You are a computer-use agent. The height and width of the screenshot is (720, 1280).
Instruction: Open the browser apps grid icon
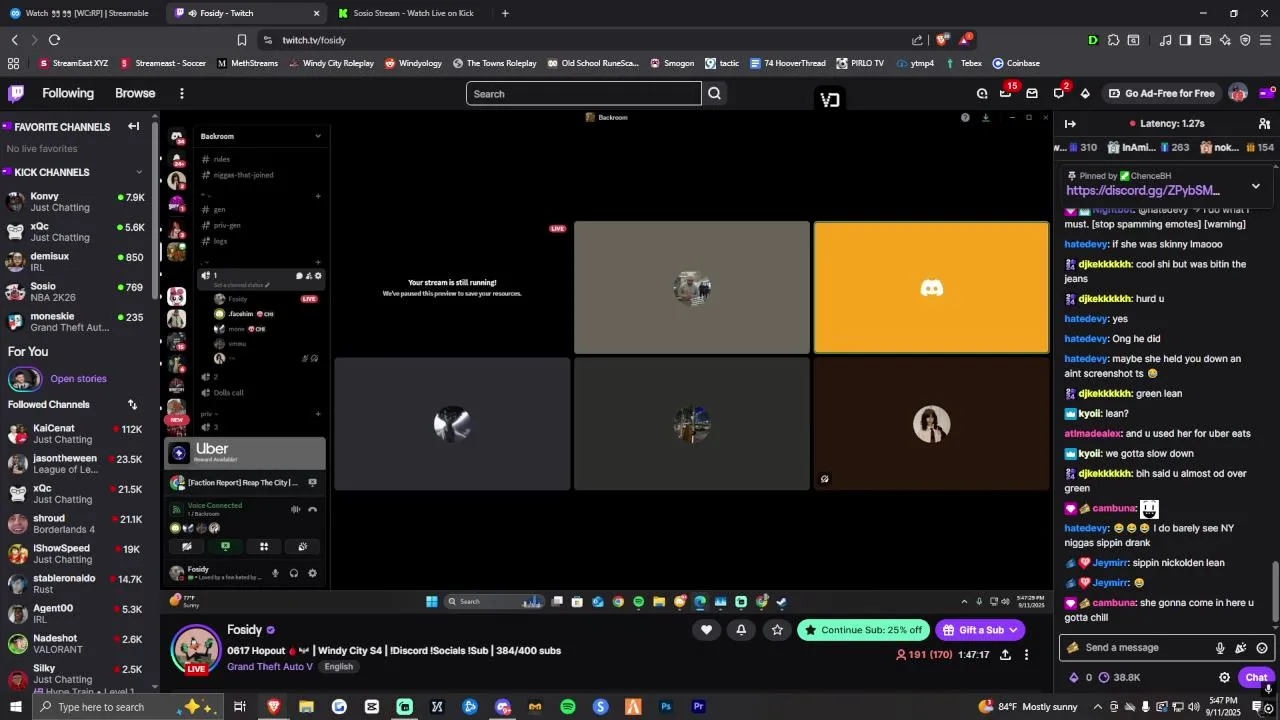click(x=13, y=63)
